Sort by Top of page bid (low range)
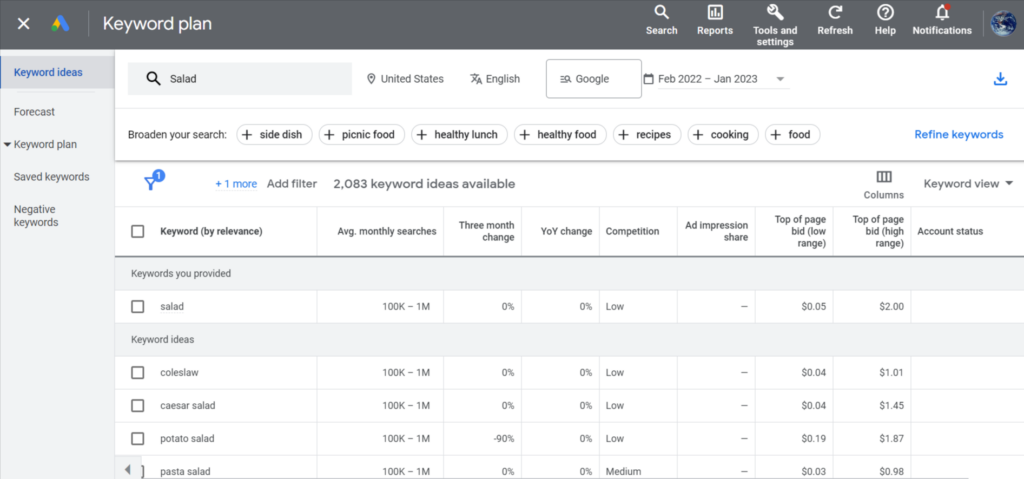 coord(800,231)
